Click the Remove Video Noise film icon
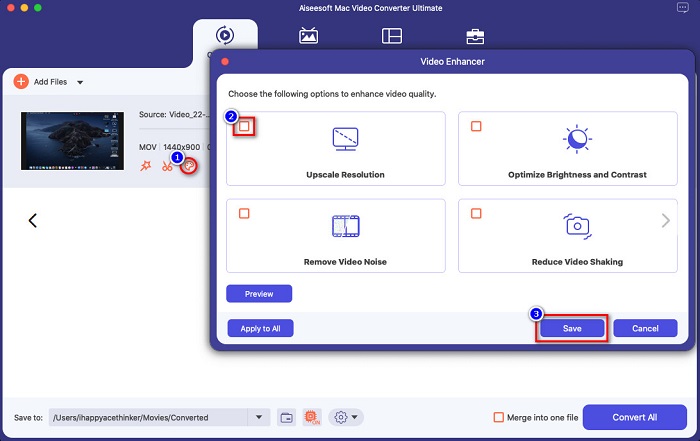The width and height of the screenshot is (700, 441). click(x=346, y=226)
